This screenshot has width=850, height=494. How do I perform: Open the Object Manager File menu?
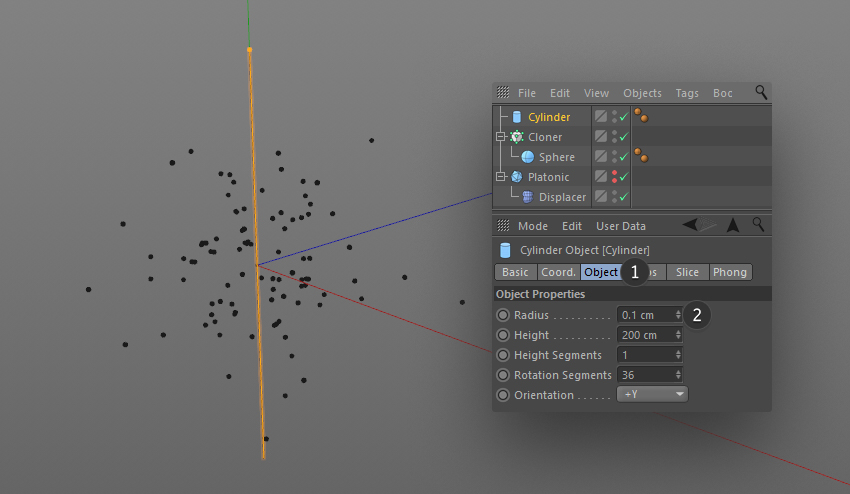tap(526, 93)
